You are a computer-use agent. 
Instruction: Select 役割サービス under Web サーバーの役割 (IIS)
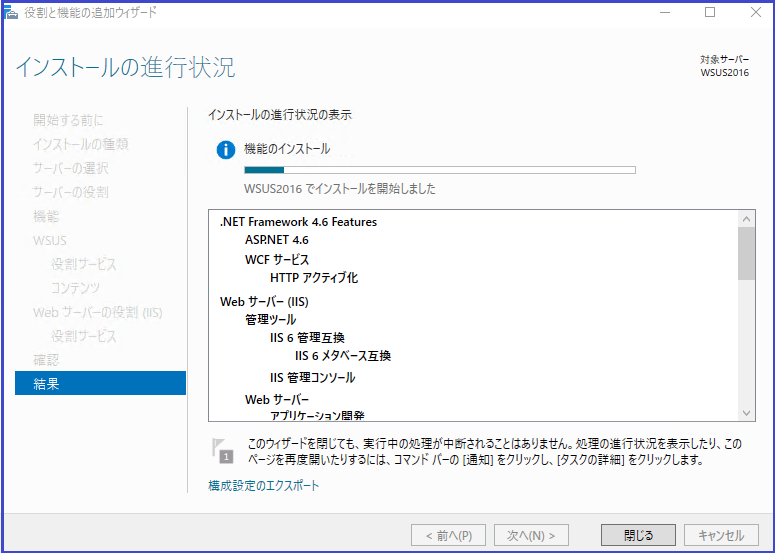tap(84, 336)
